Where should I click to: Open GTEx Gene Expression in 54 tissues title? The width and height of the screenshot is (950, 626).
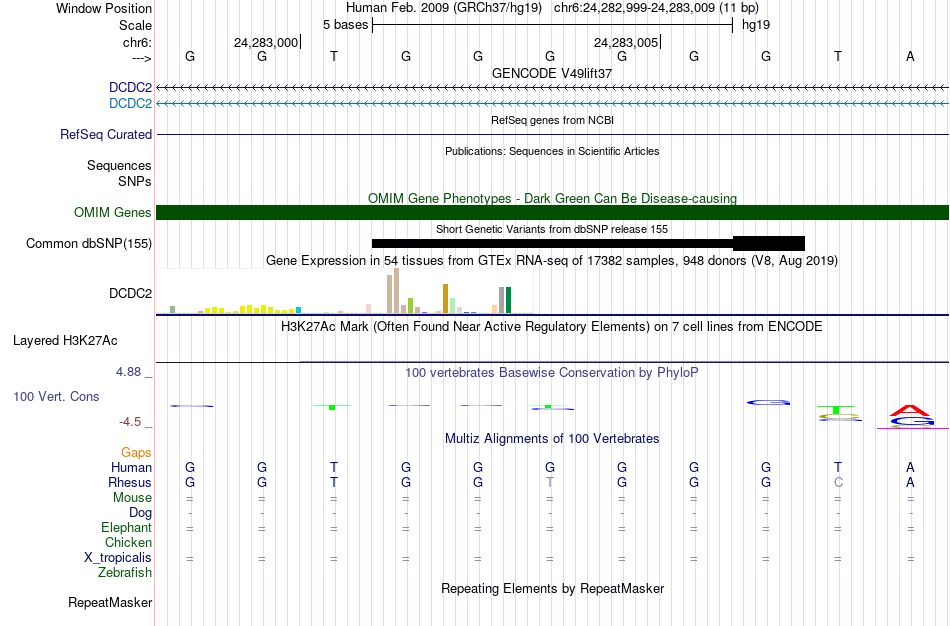(552, 261)
